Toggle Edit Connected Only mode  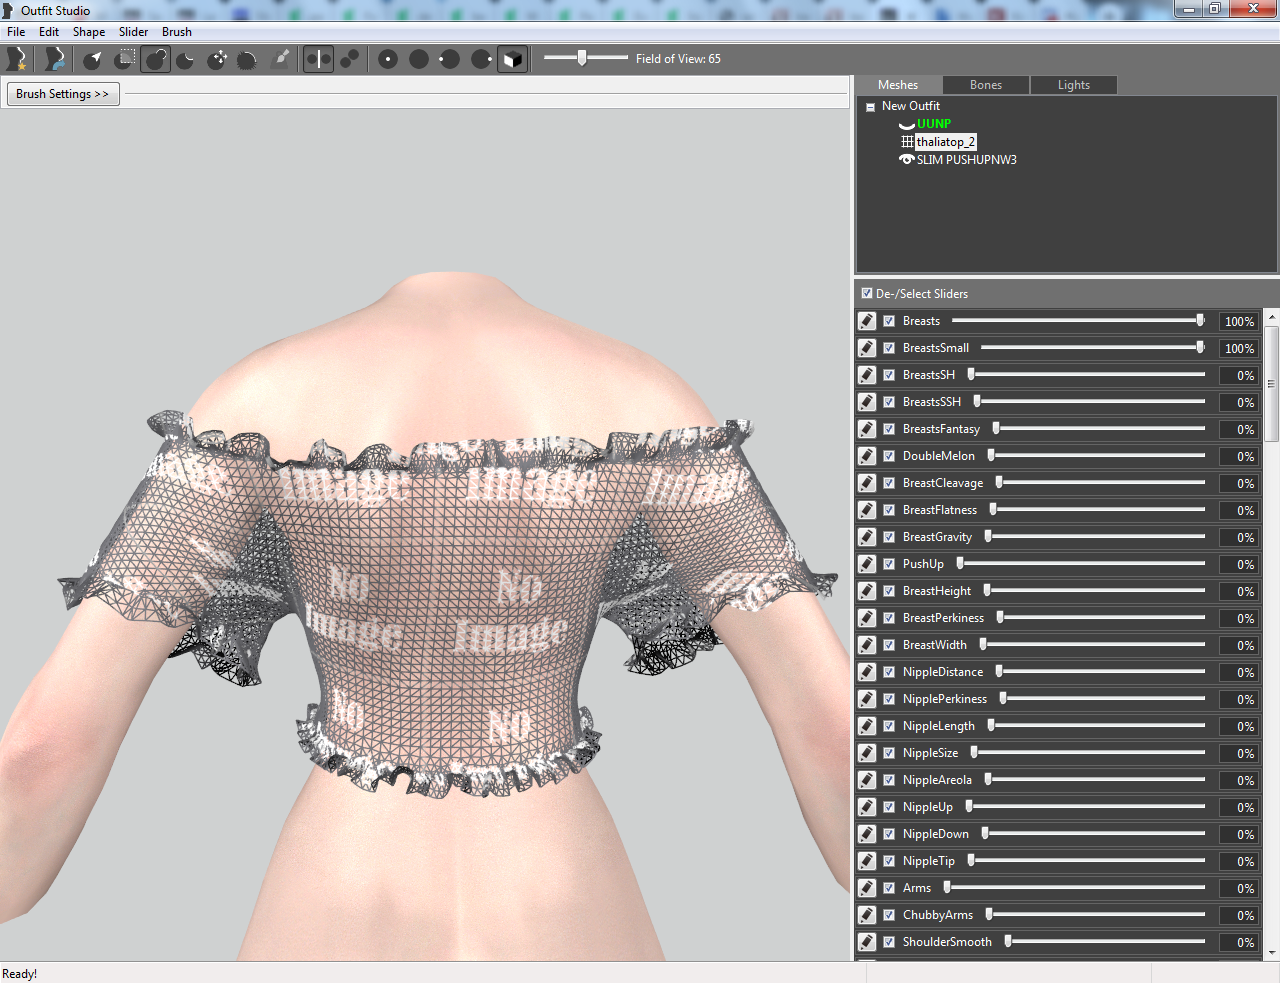pos(349,59)
